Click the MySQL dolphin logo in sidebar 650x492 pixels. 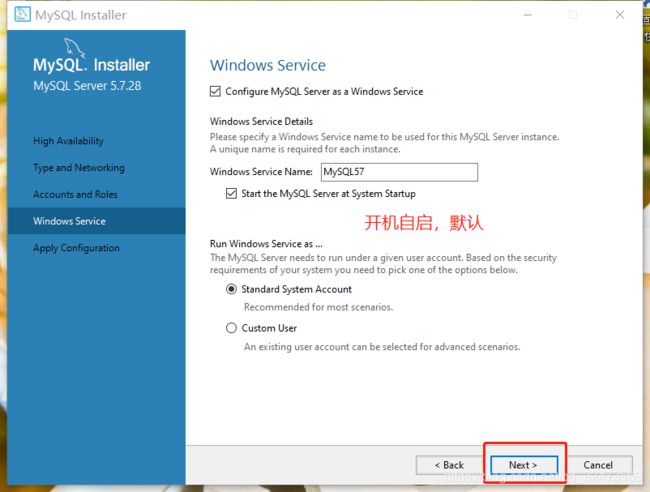point(74,48)
